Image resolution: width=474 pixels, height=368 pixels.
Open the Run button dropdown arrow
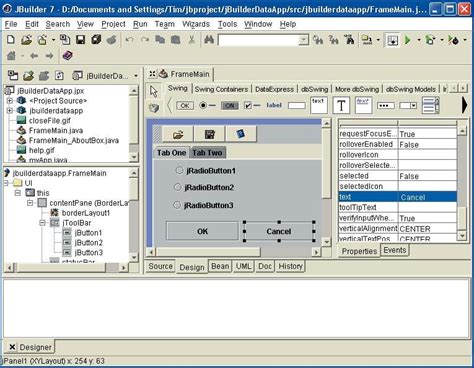[x=418, y=40]
